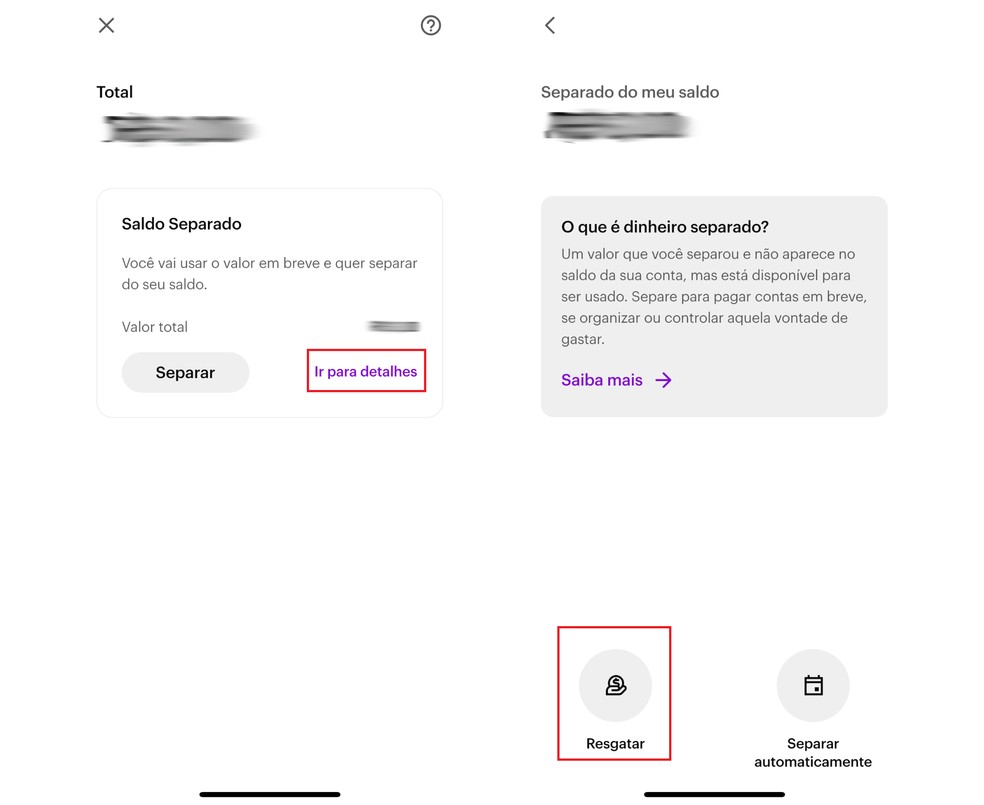Go back using the left chevron

(x=550, y=25)
